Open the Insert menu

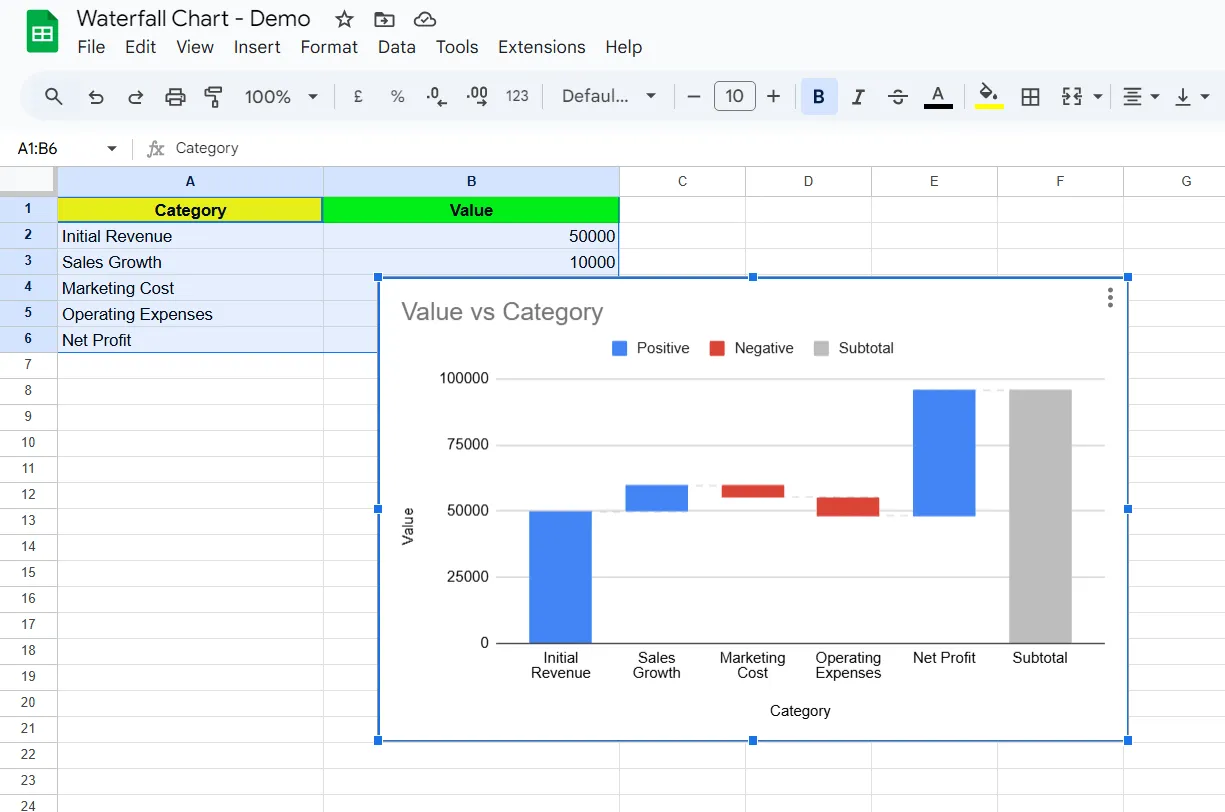[257, 47]
